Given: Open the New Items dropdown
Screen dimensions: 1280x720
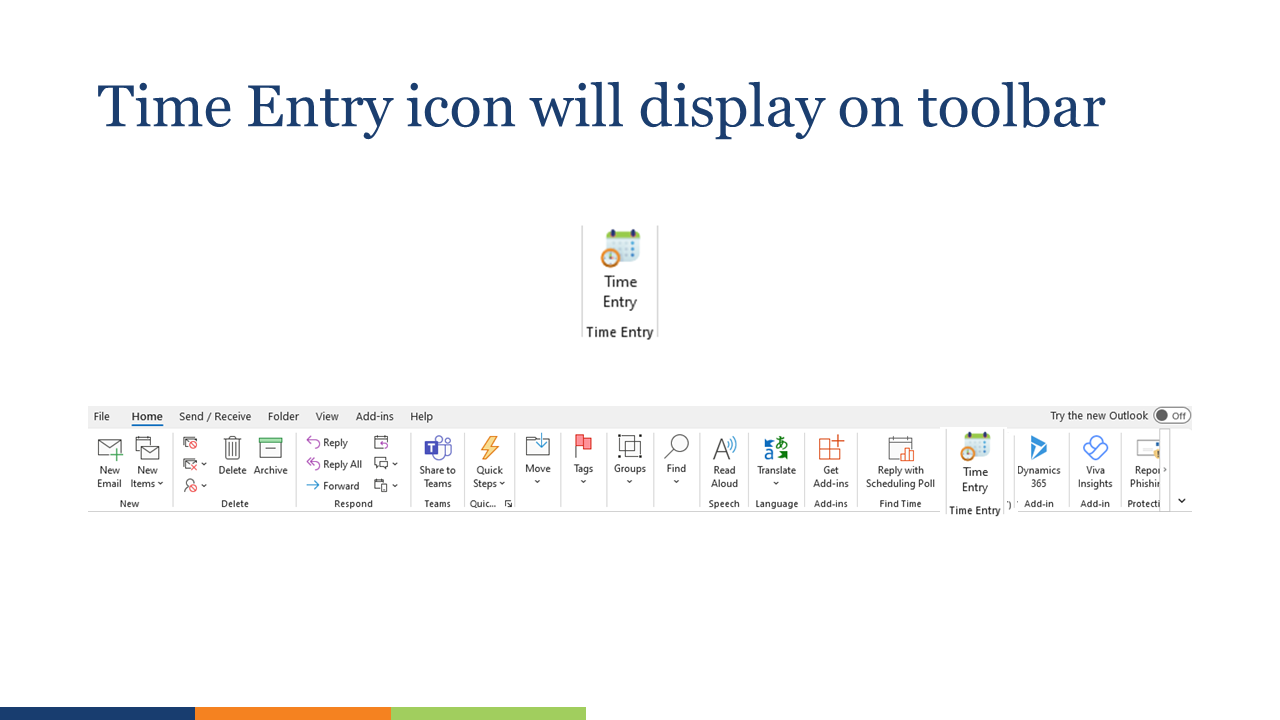Looking at the screenshot, I should [x=147, y=463].
